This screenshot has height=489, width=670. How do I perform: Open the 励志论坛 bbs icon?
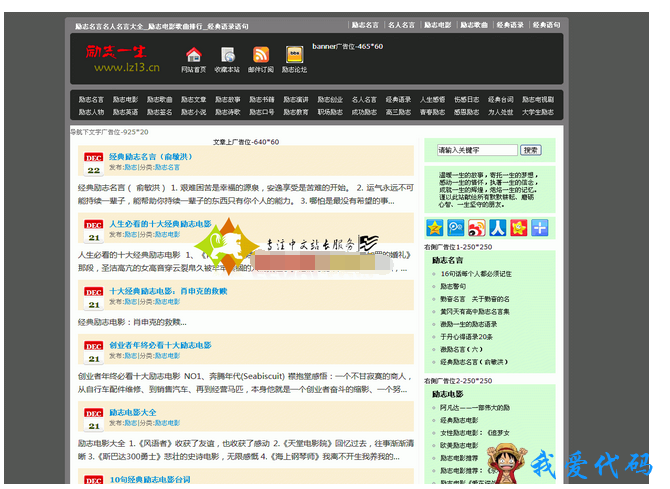[x=294, y=55]
